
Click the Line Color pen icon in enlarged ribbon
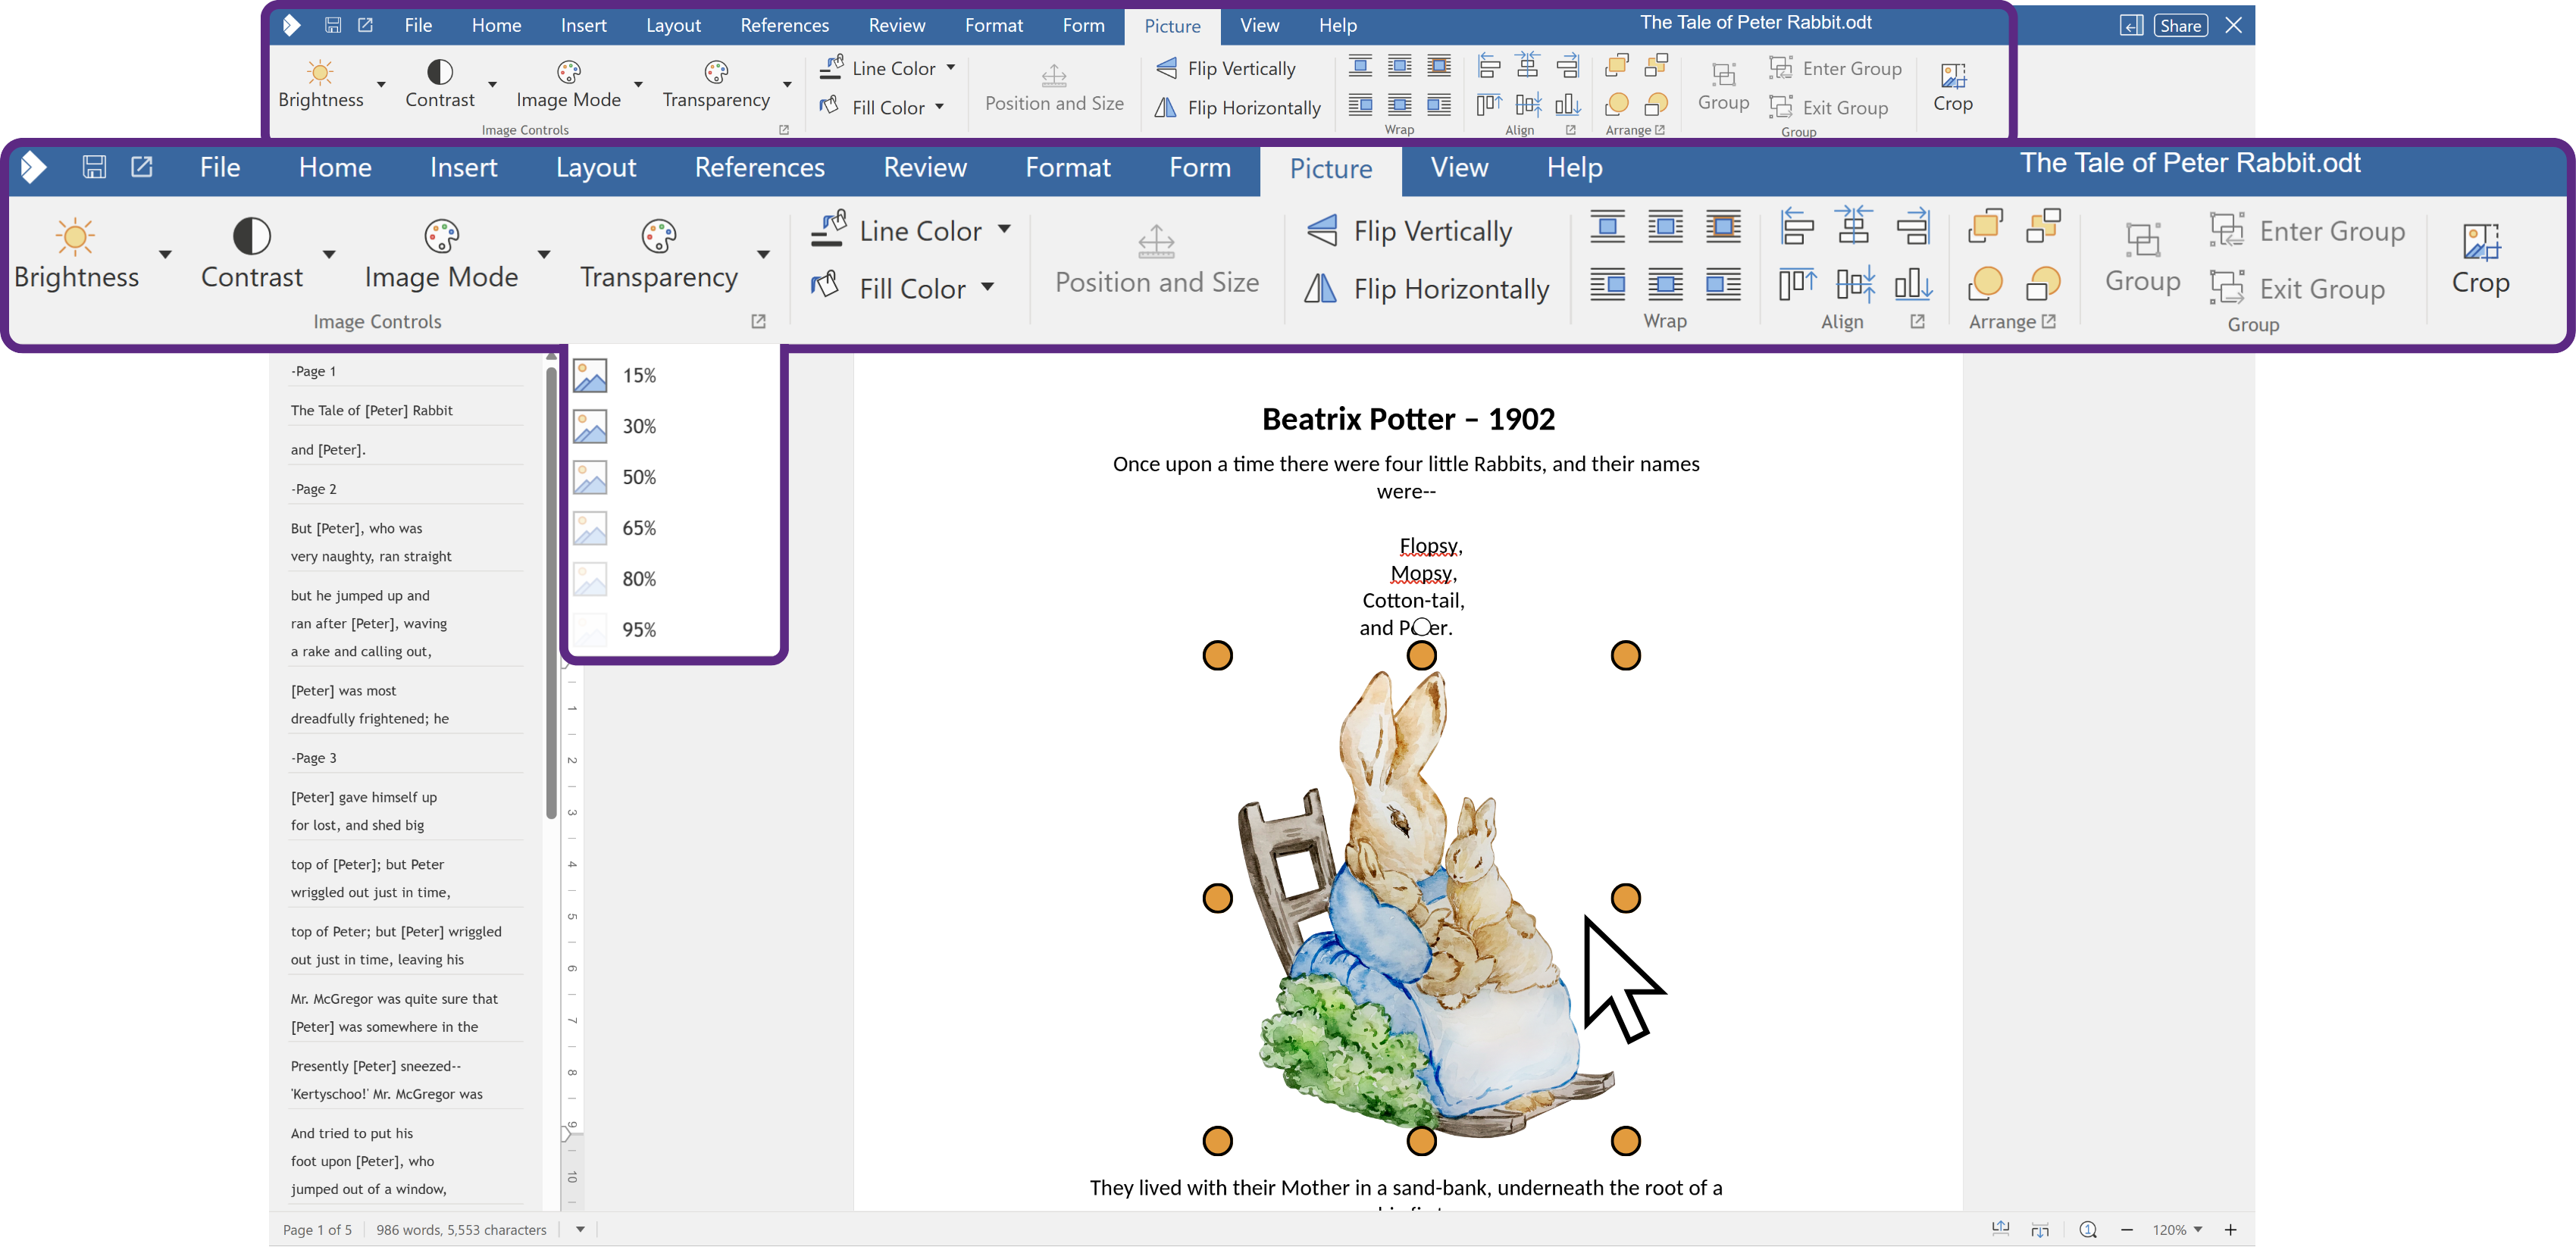tap(829, 229)
